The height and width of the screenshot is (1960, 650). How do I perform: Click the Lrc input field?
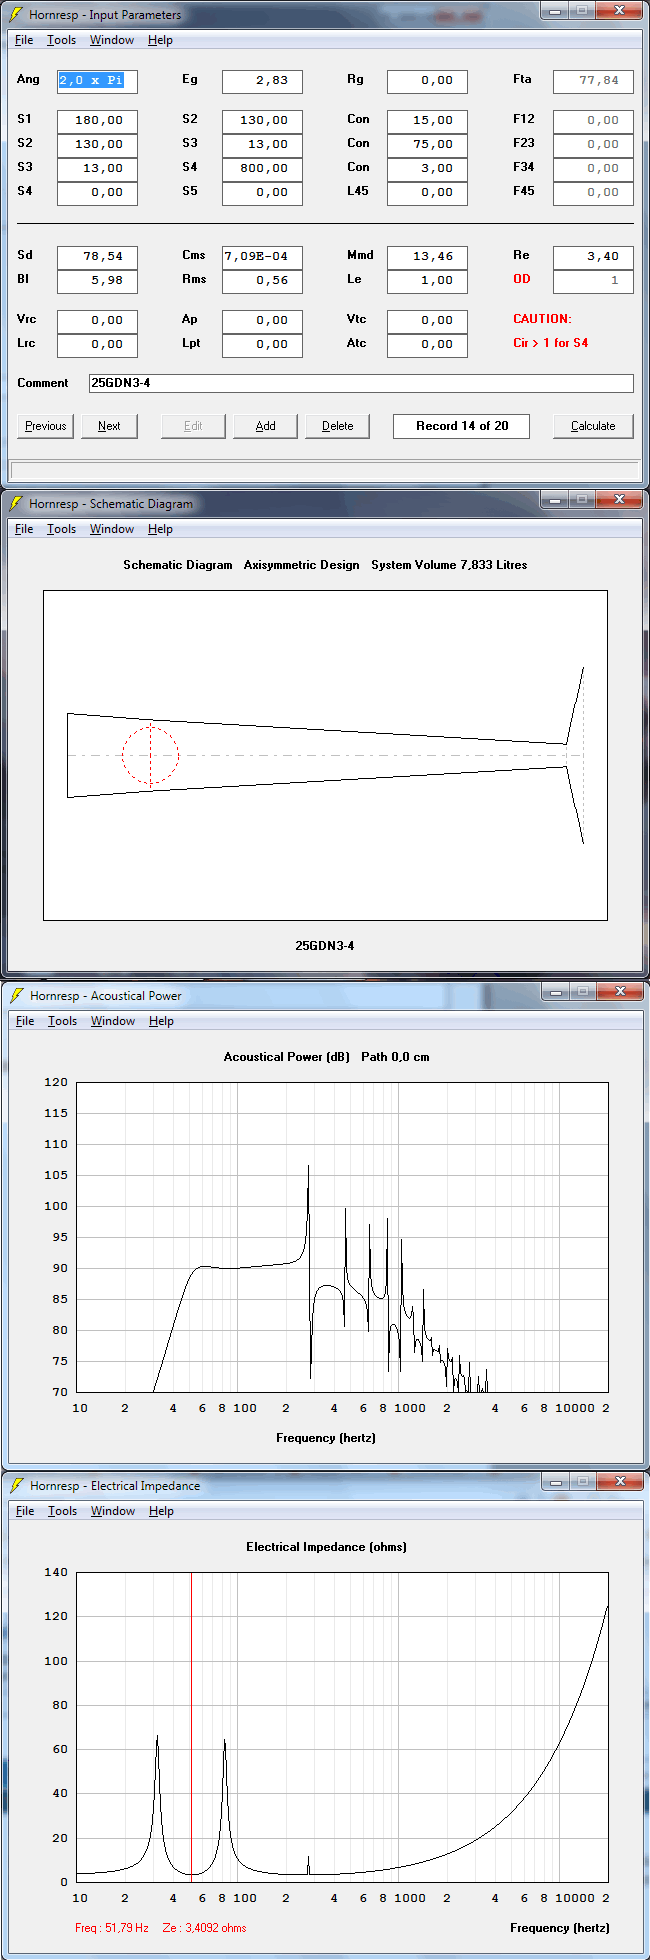click(97, 345)
